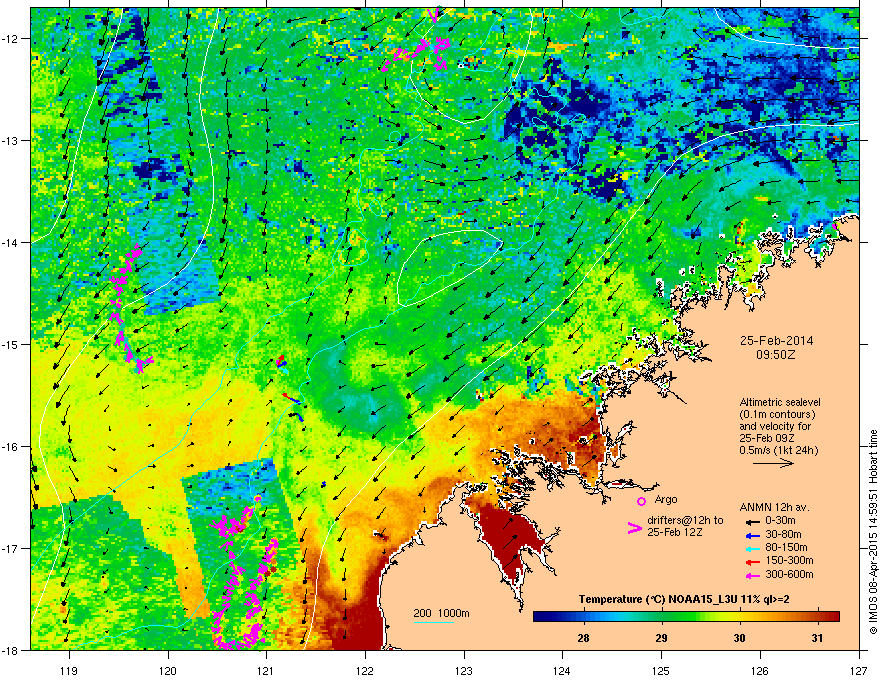Screen dimensions: 880x680
Task: Click the 'Altimetric sealevel' text
Action: click(780, 402)
